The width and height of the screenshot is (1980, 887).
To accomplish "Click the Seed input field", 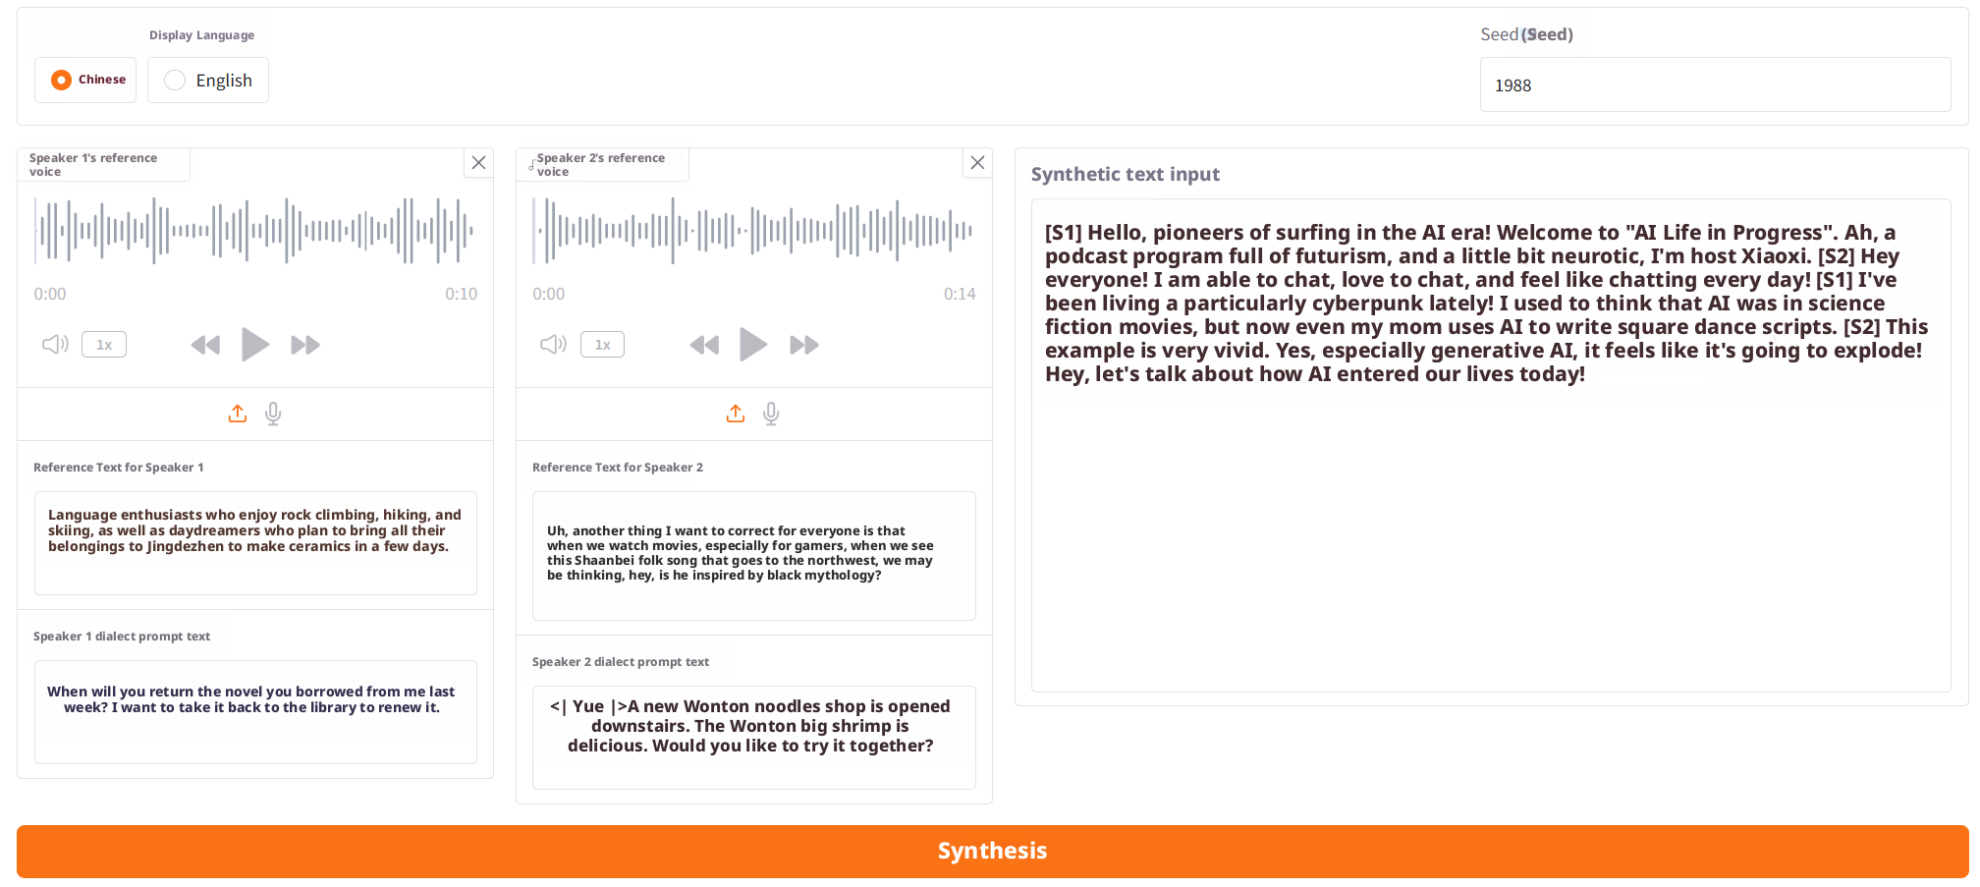I will [x=1714, y=85].
